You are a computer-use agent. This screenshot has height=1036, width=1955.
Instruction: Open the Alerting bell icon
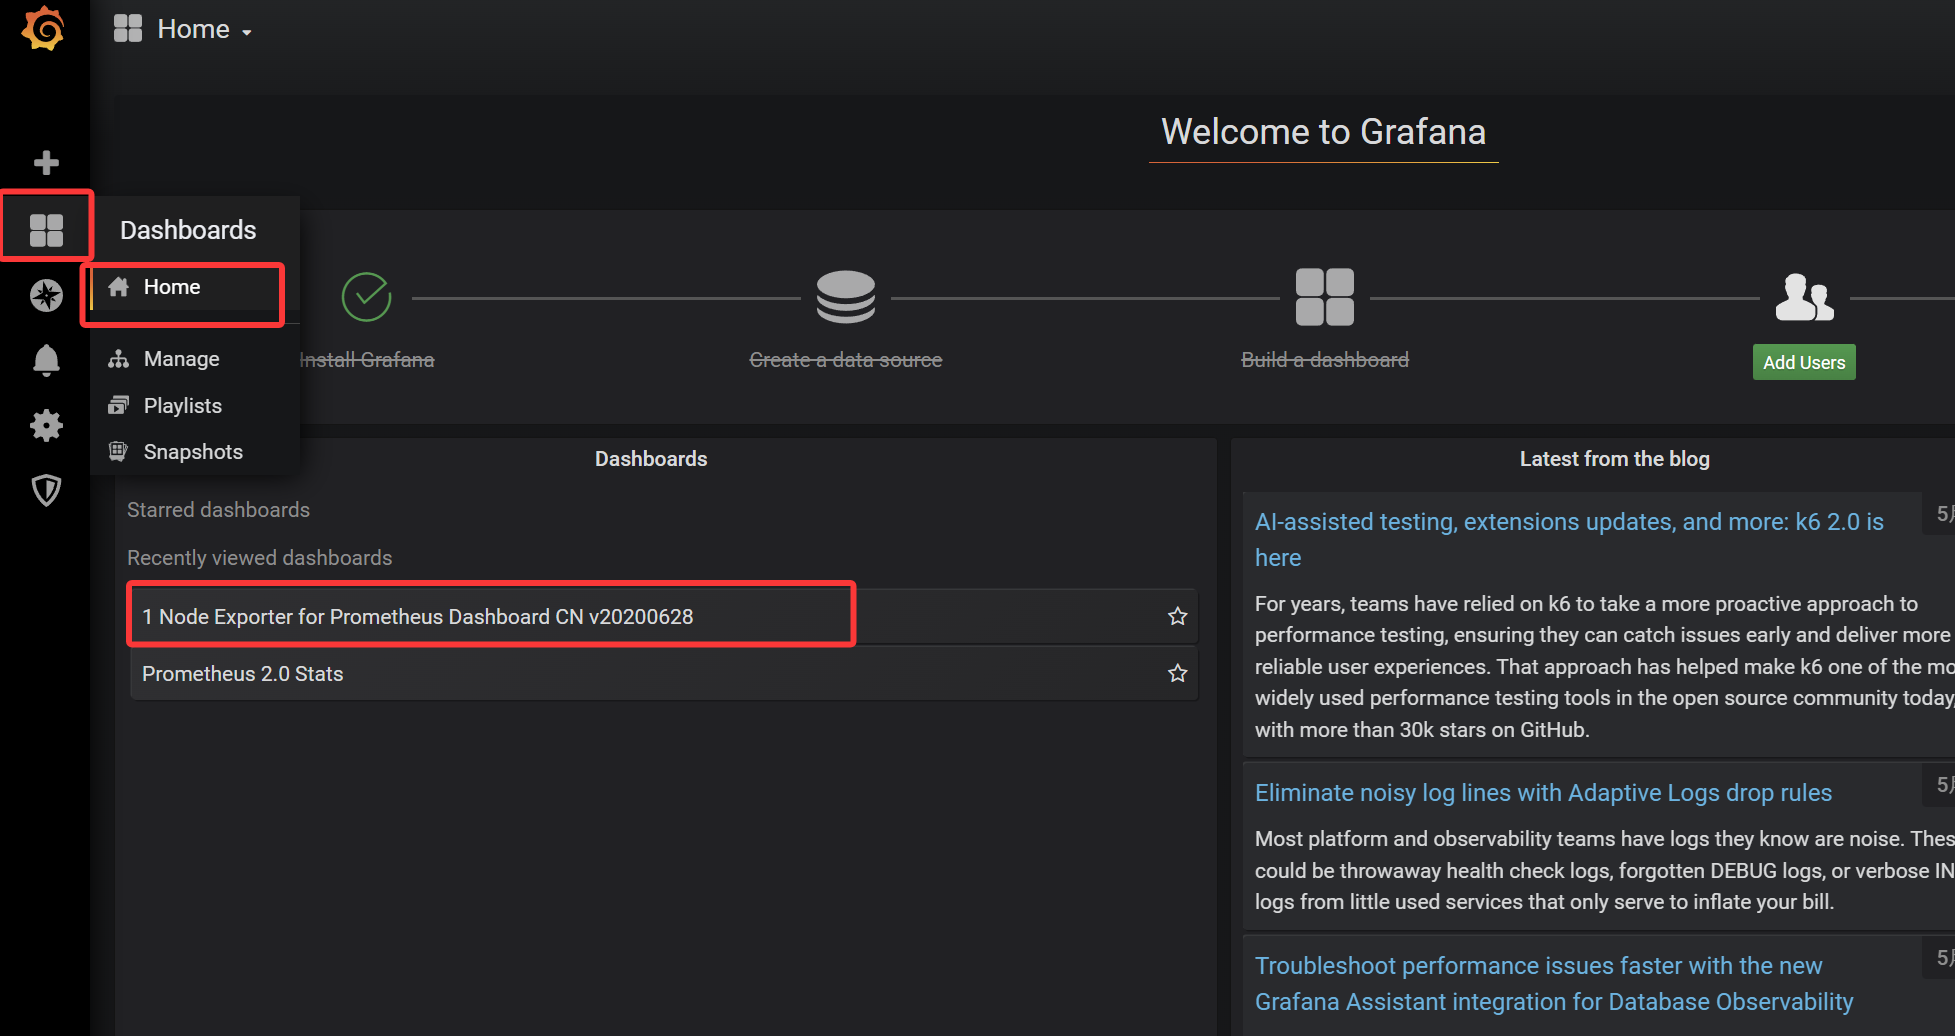pos(46,360)
